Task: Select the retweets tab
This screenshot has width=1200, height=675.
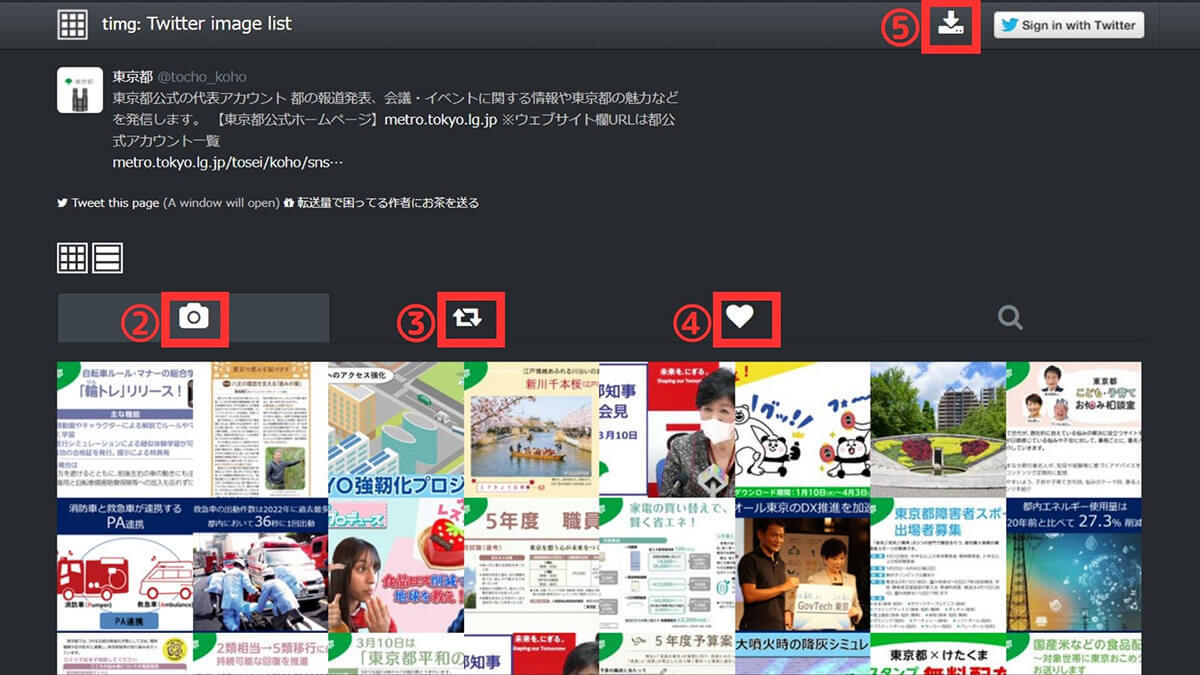Action: 466,318
